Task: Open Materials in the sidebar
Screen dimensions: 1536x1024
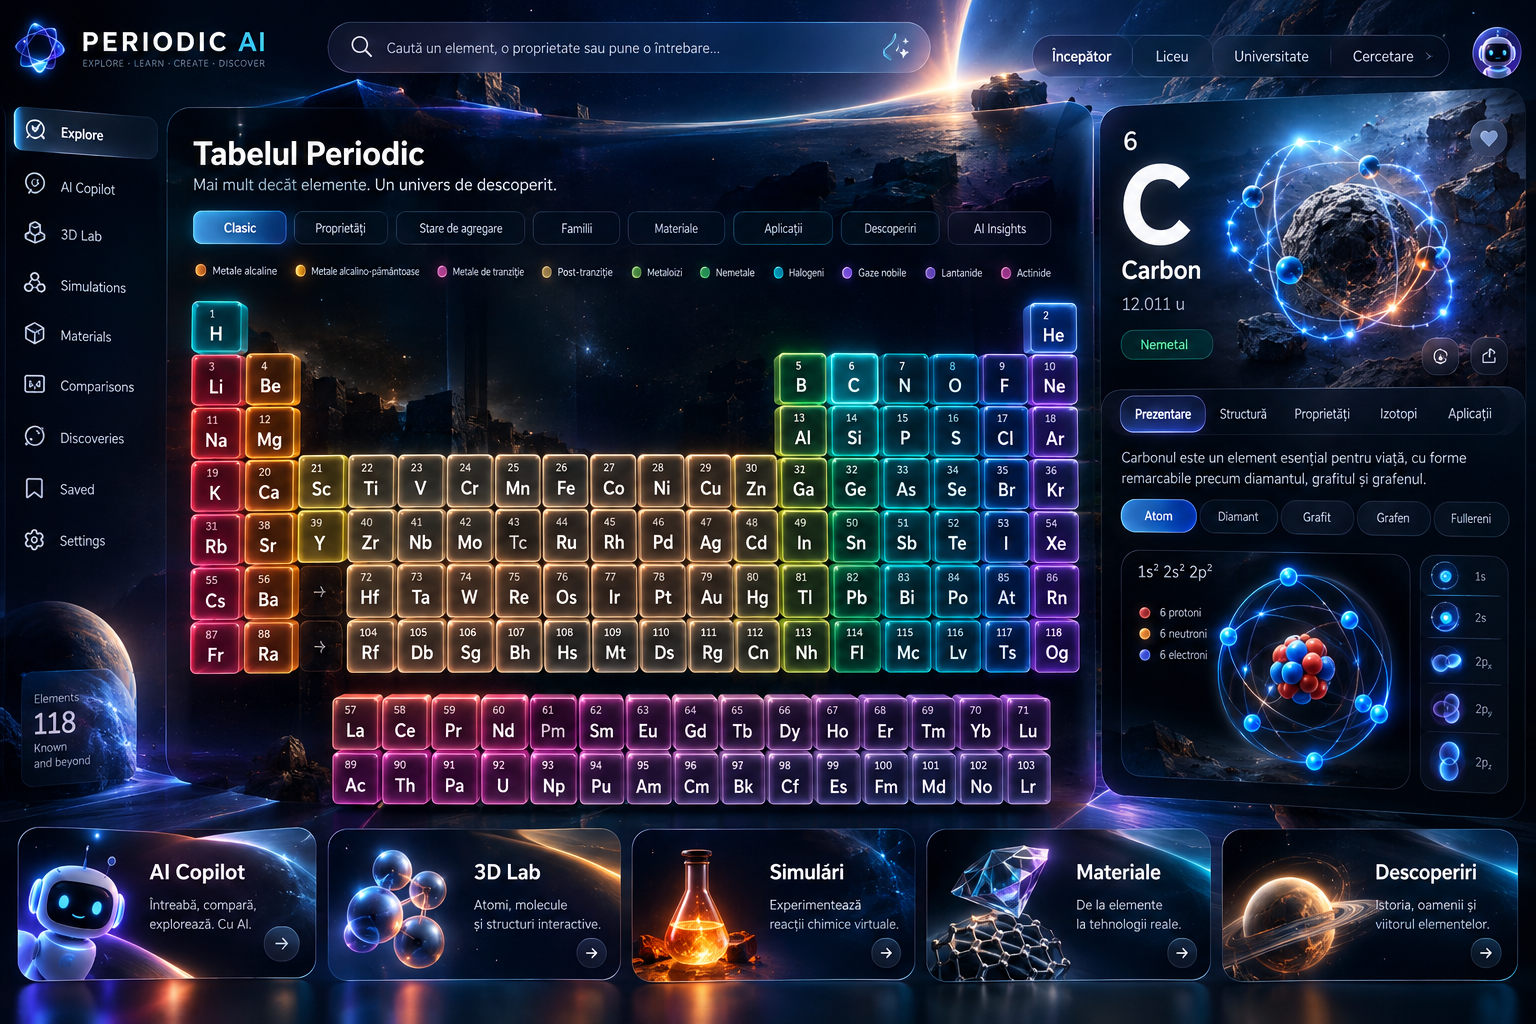Action: pyautogui.click(x=67, y=336)
